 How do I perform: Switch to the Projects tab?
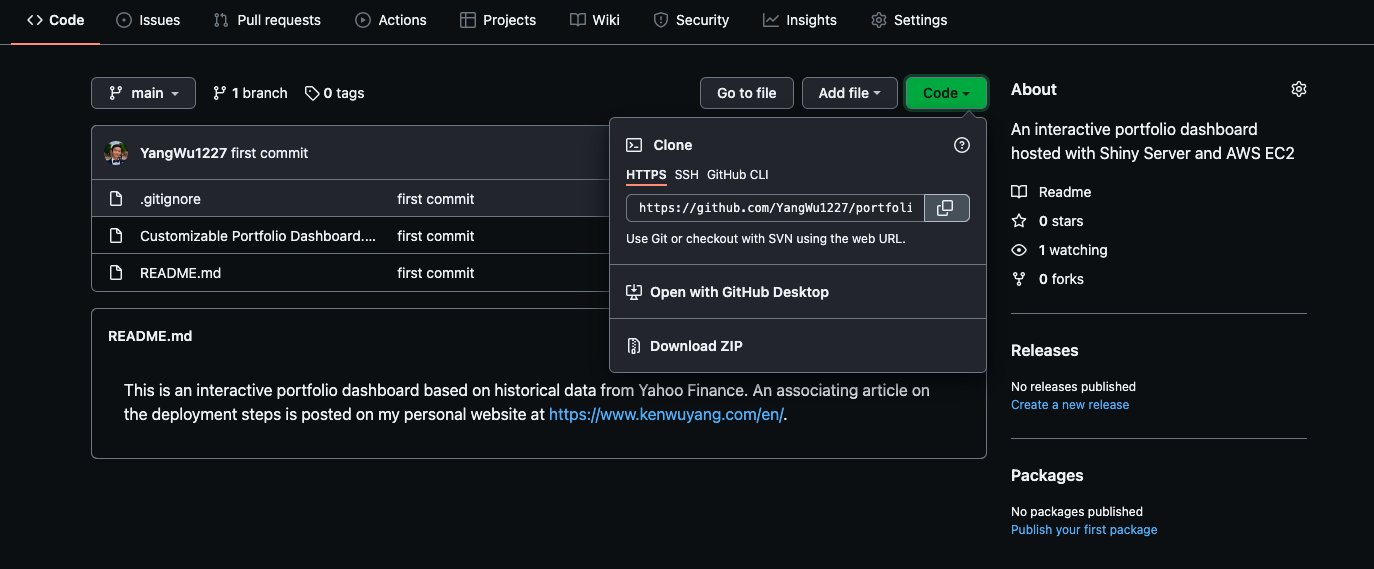click(498, 20)
